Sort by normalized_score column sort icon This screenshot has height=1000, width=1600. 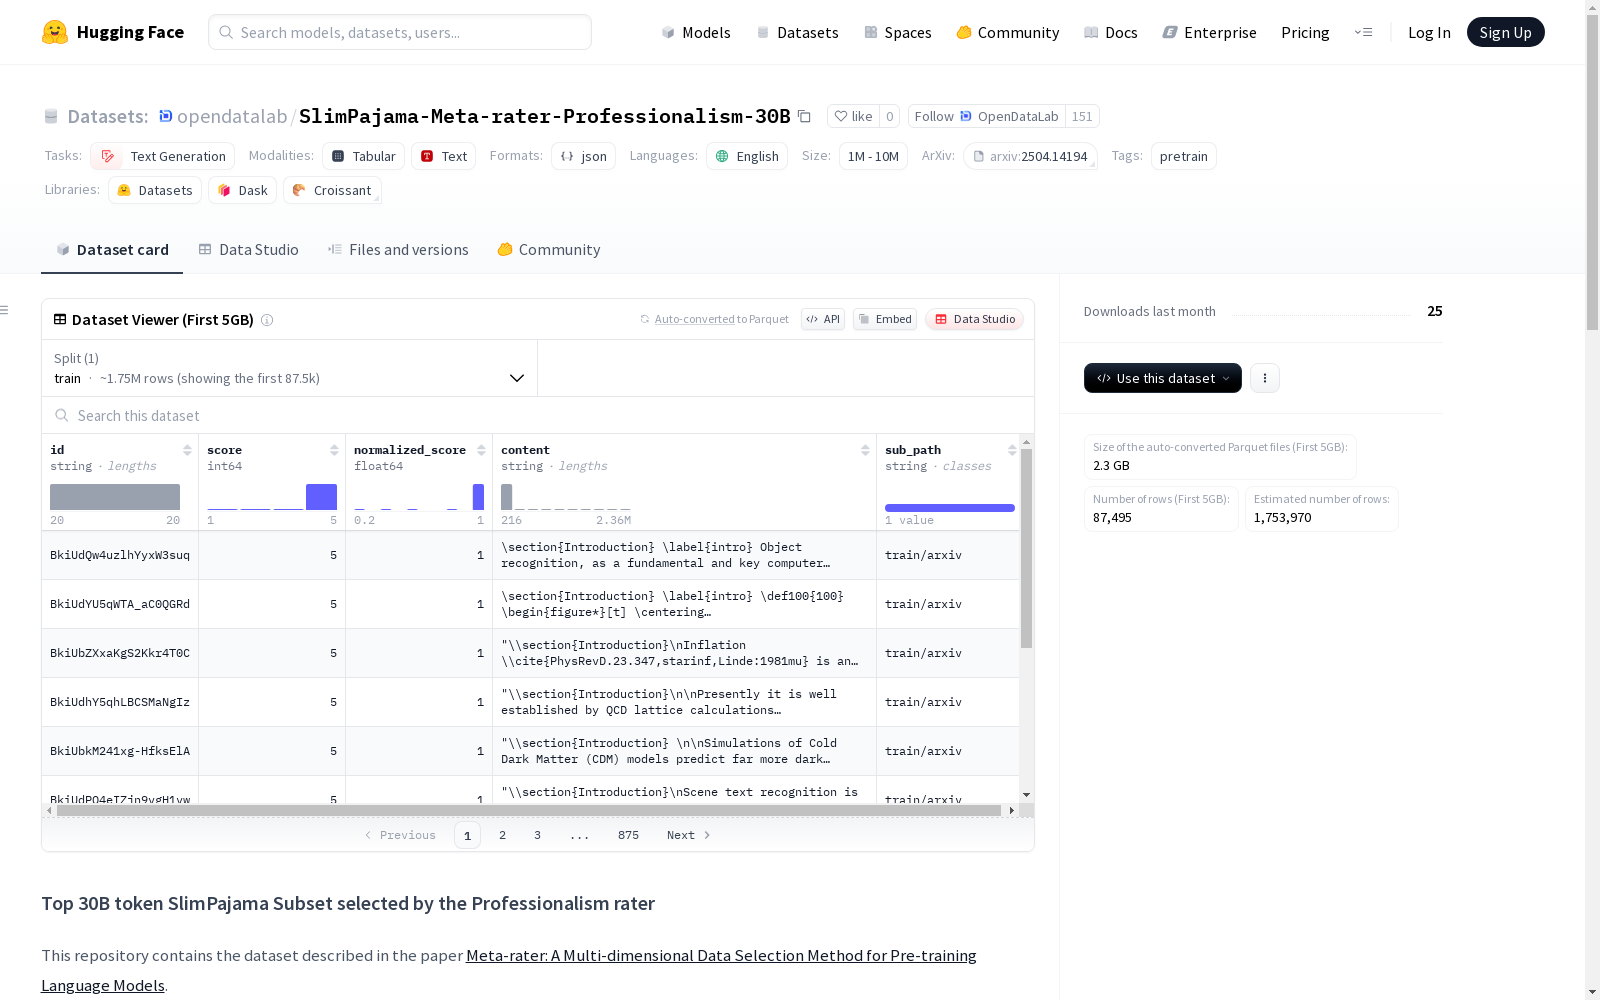[x=481, y=450]
